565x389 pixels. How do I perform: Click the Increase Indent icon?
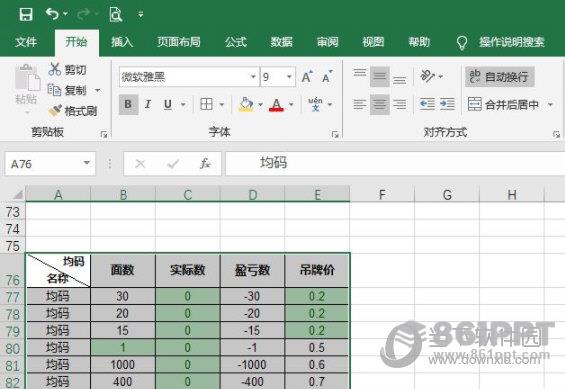pyautogui.click(x=447, y=104)
